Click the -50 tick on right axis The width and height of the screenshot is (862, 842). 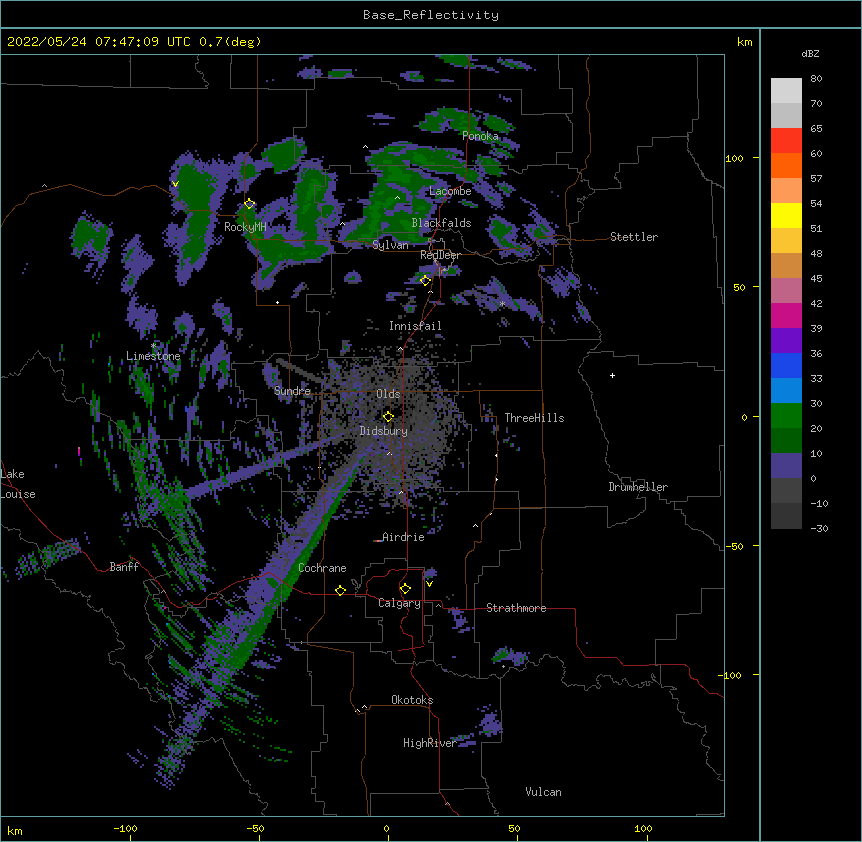pyautogui.click(x=734, y=546)
